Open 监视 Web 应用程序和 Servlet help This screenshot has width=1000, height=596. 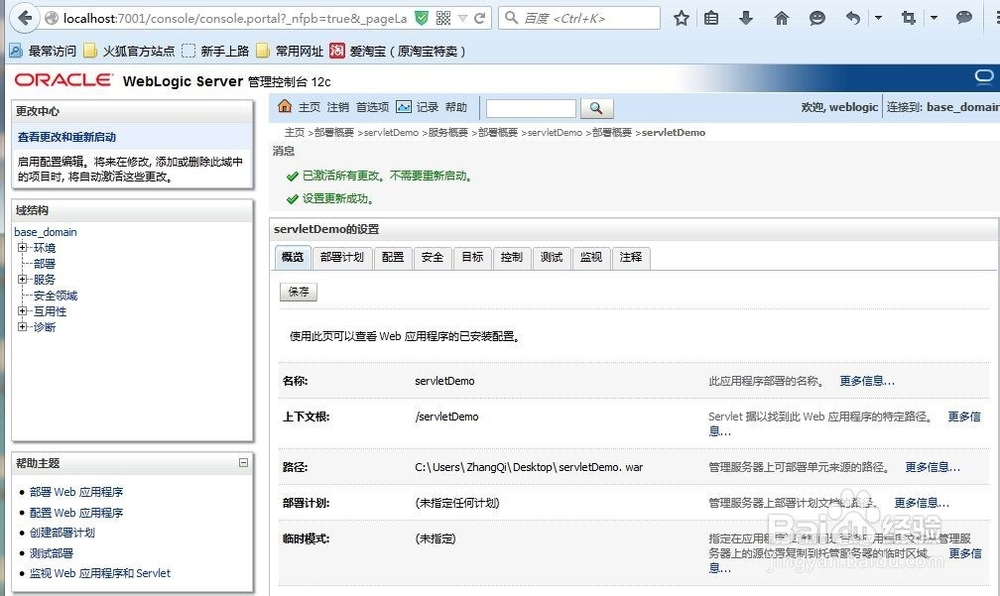coord(100,573)
